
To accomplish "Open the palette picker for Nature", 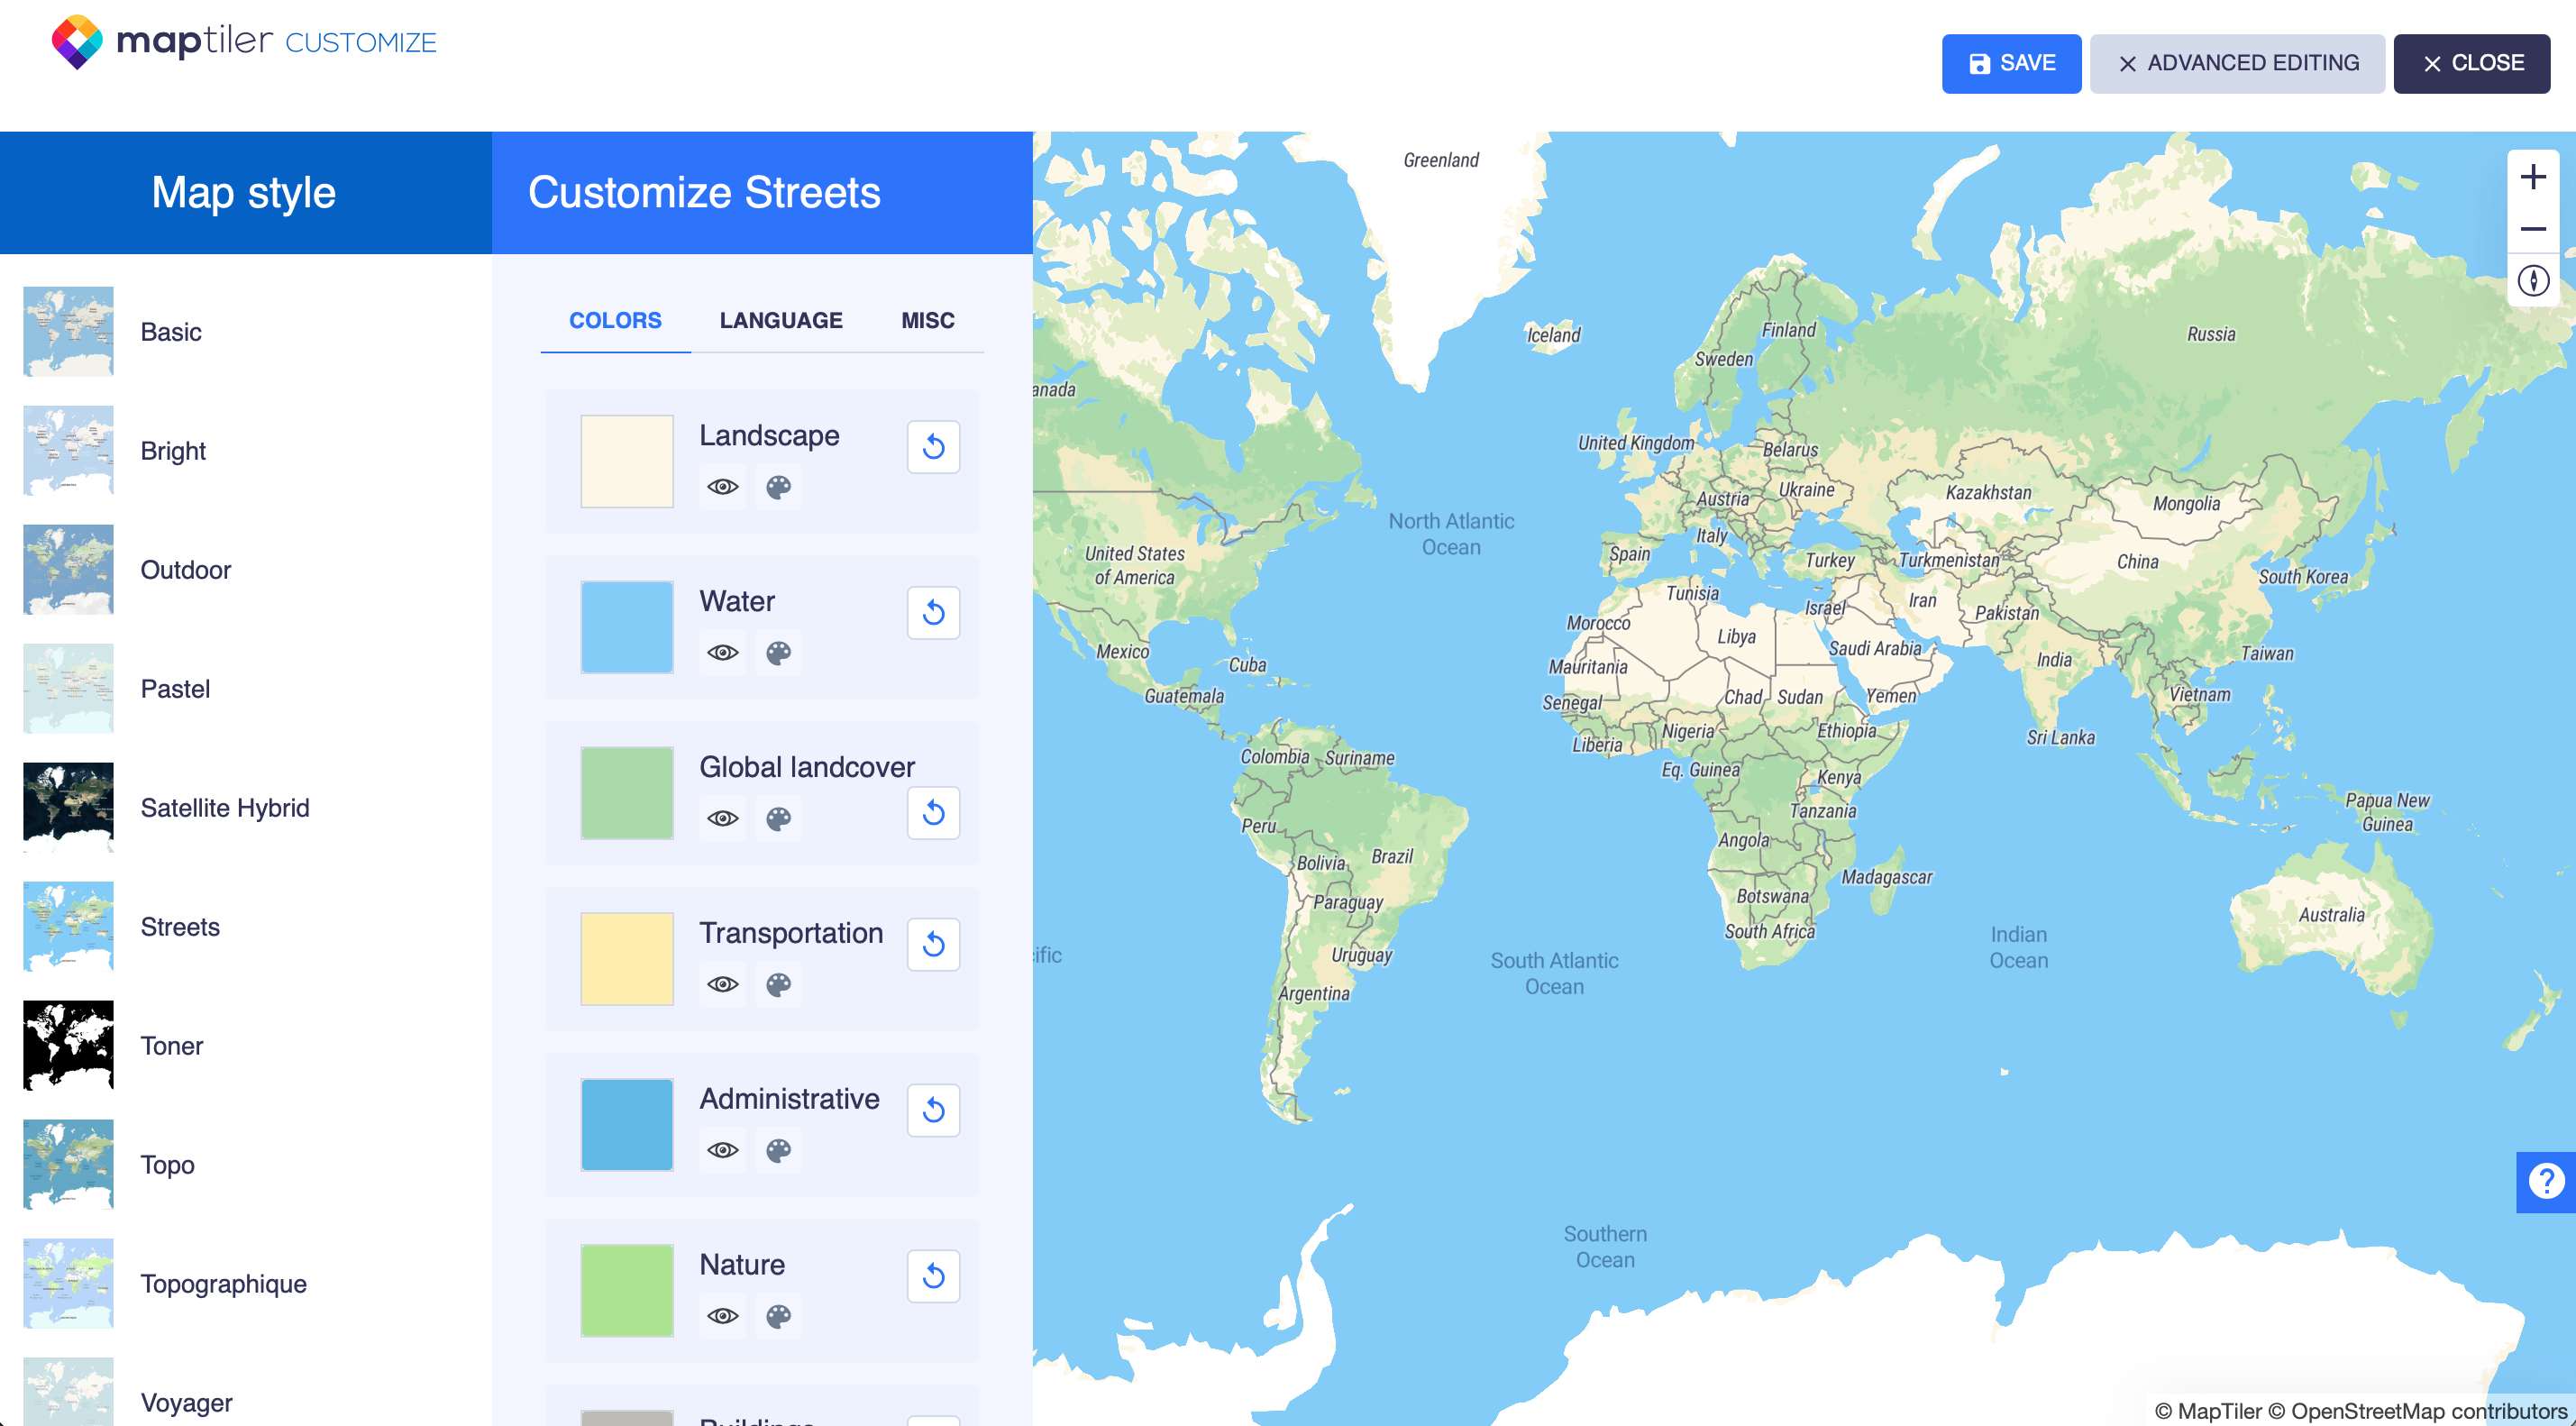I will point(778,1317).
